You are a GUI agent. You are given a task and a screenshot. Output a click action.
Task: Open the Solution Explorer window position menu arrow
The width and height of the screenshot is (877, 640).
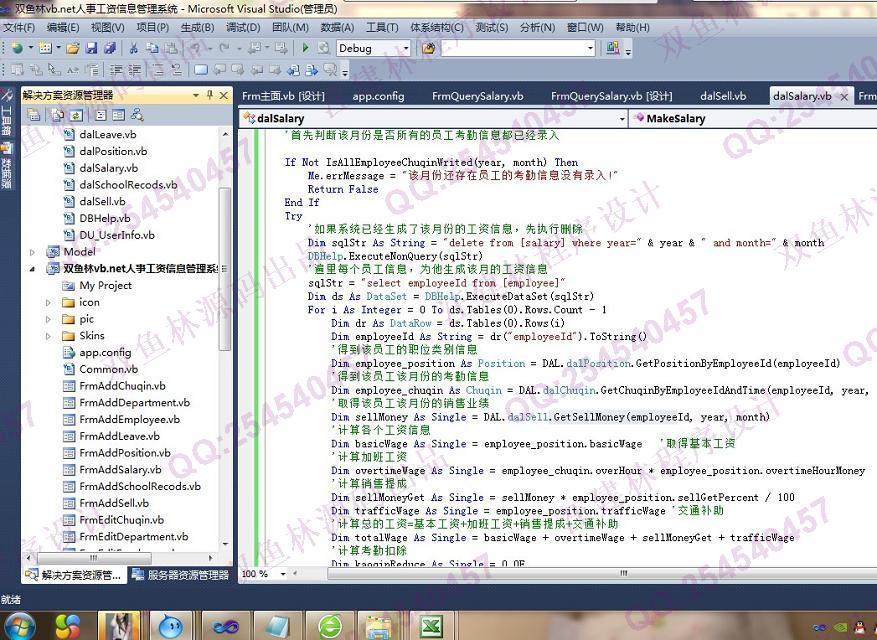[x=196, y=95]
